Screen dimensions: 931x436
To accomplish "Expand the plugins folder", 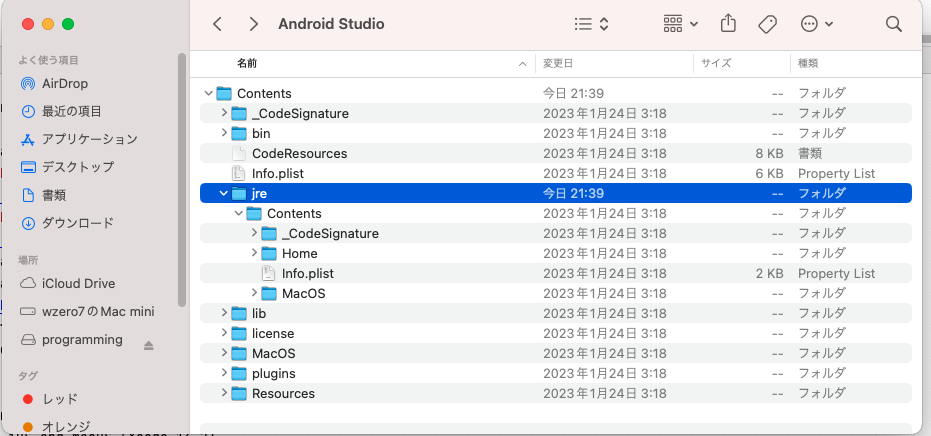I will (x=224, y=373).
